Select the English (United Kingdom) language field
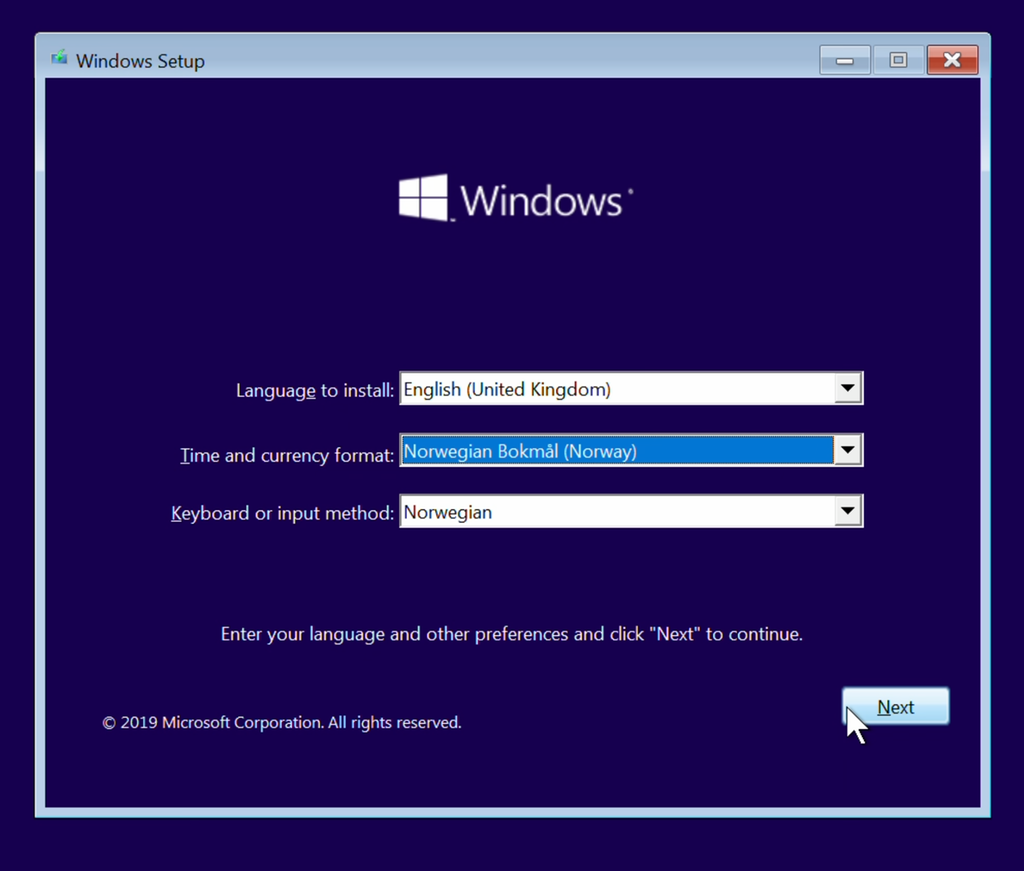The height and width of the screenshot is (871, 1024). point(631,388)
